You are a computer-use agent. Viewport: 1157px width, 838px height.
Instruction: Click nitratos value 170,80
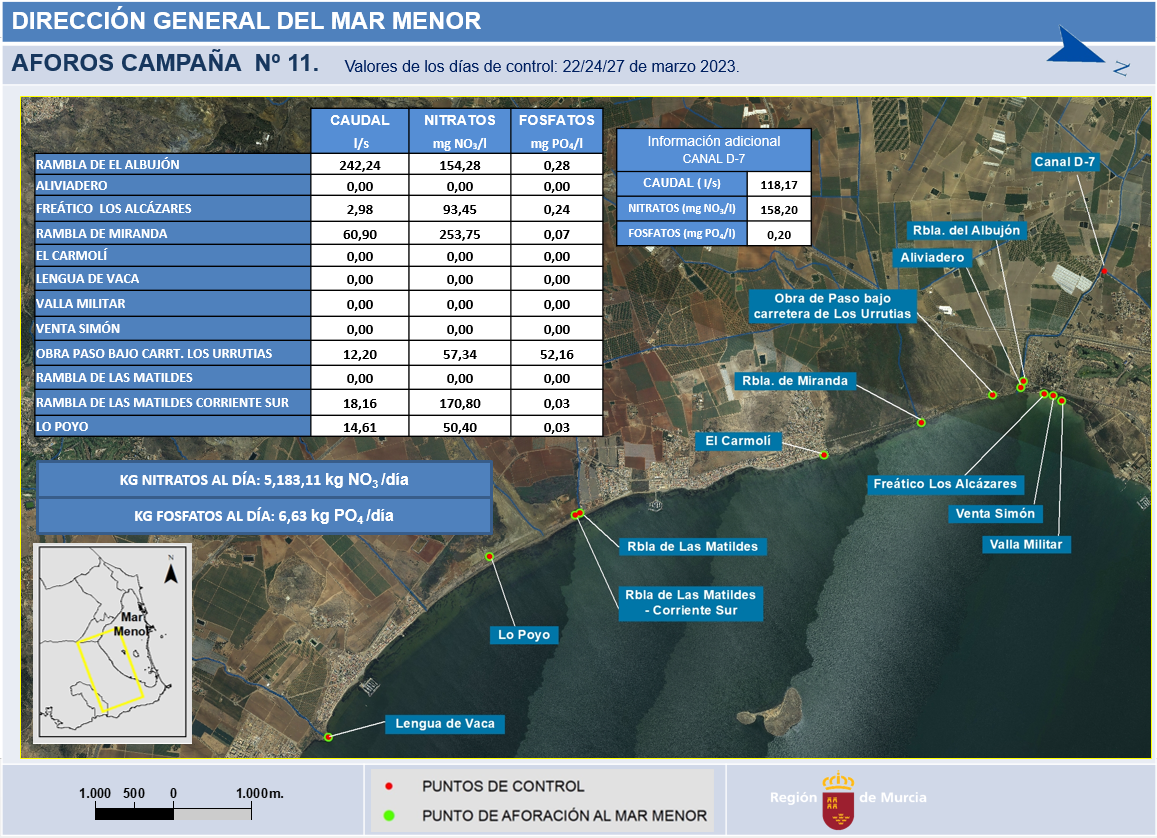(460, 404)
